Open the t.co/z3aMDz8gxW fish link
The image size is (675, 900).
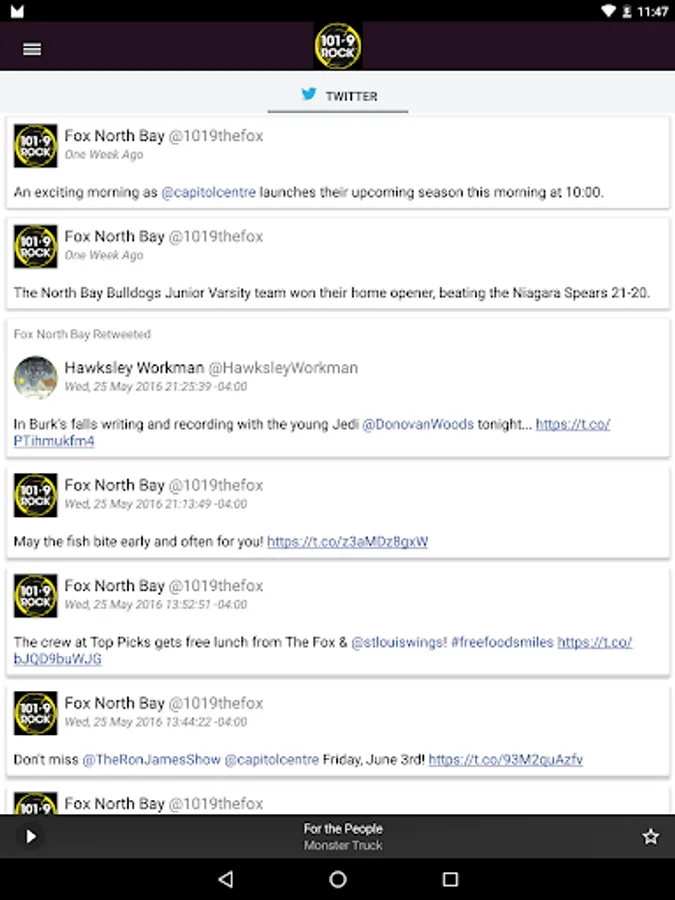tap(347, 541)
